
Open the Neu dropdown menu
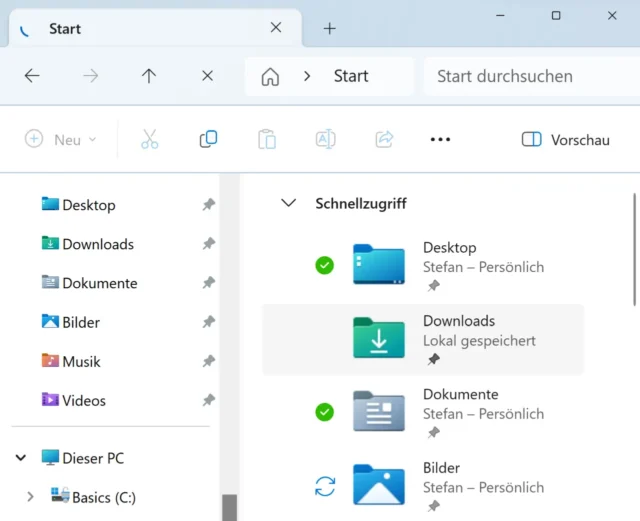coord(62,140)
